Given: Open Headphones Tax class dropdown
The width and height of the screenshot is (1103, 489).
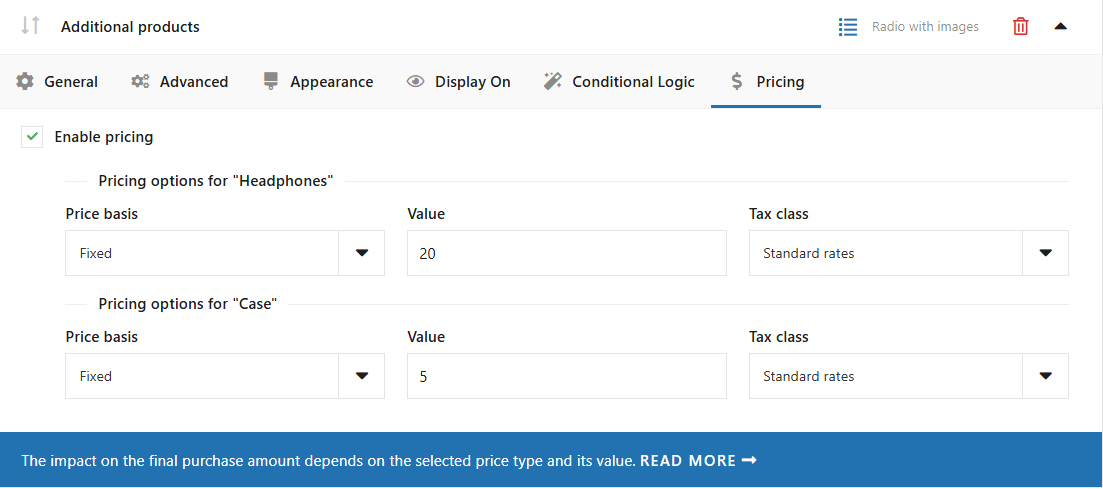Looking at the screenshot, I should click(909, 253).
